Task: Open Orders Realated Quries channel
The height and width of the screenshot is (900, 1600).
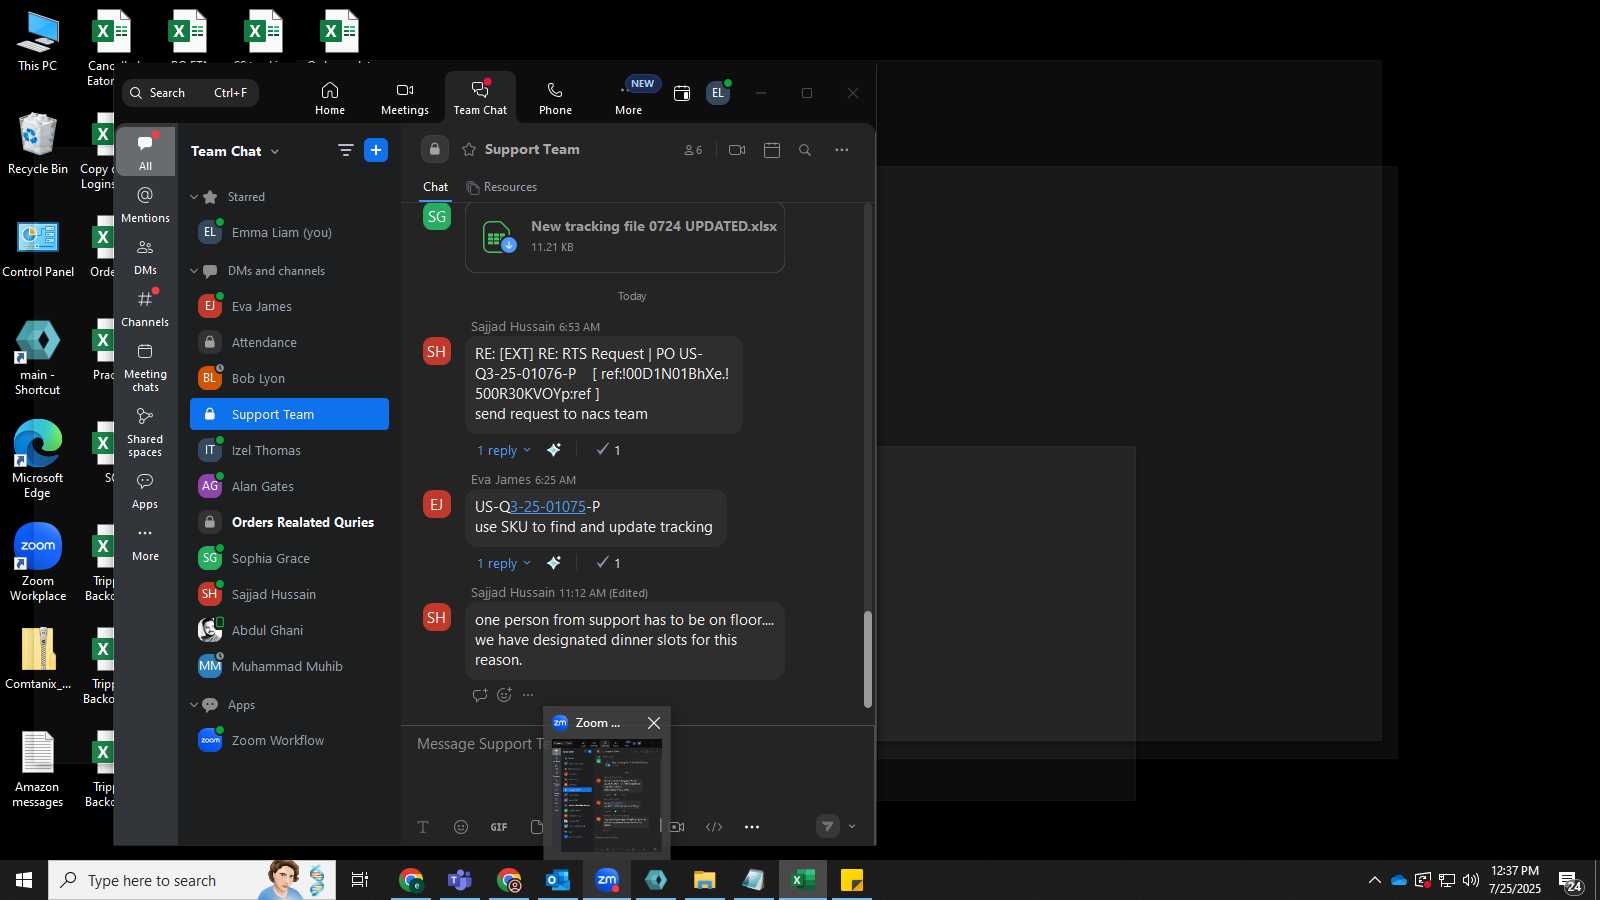Action: click(x=289, y=522)
